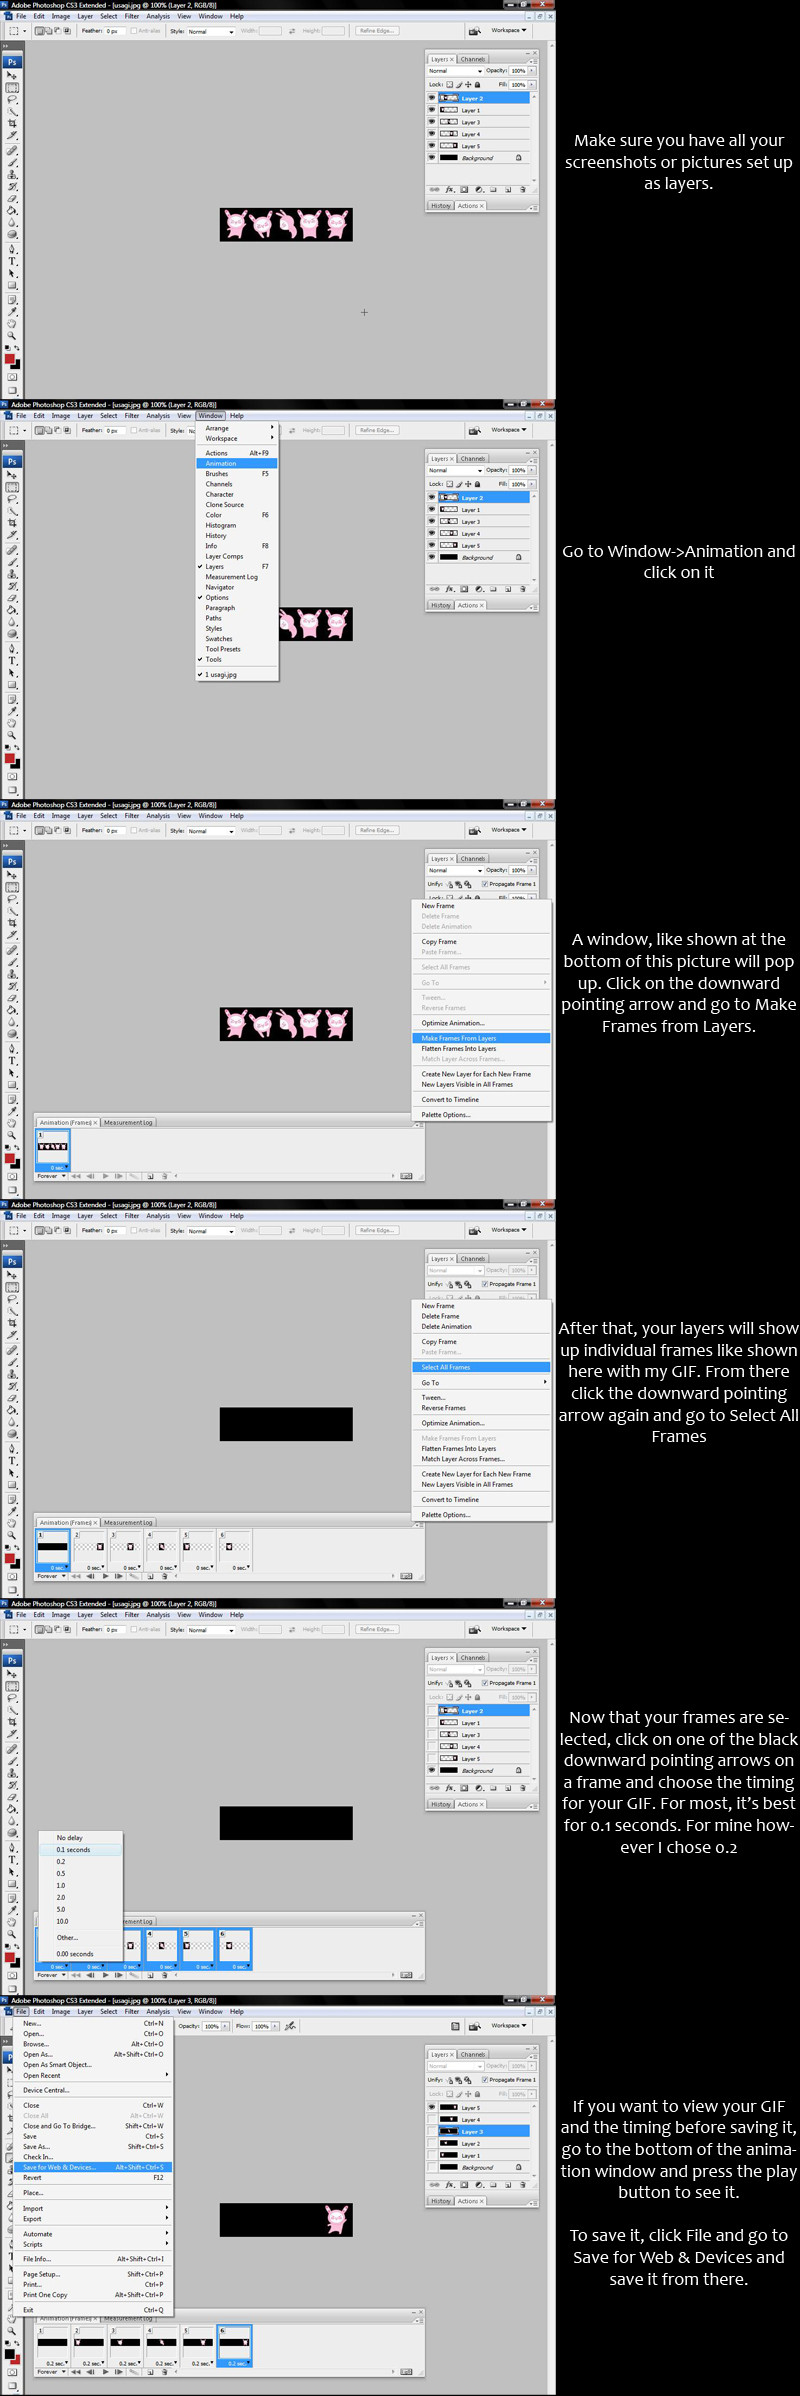Open the Actions tab in the first screenshot
This screenshot has height=2396, width=800.
click(470, 206)
